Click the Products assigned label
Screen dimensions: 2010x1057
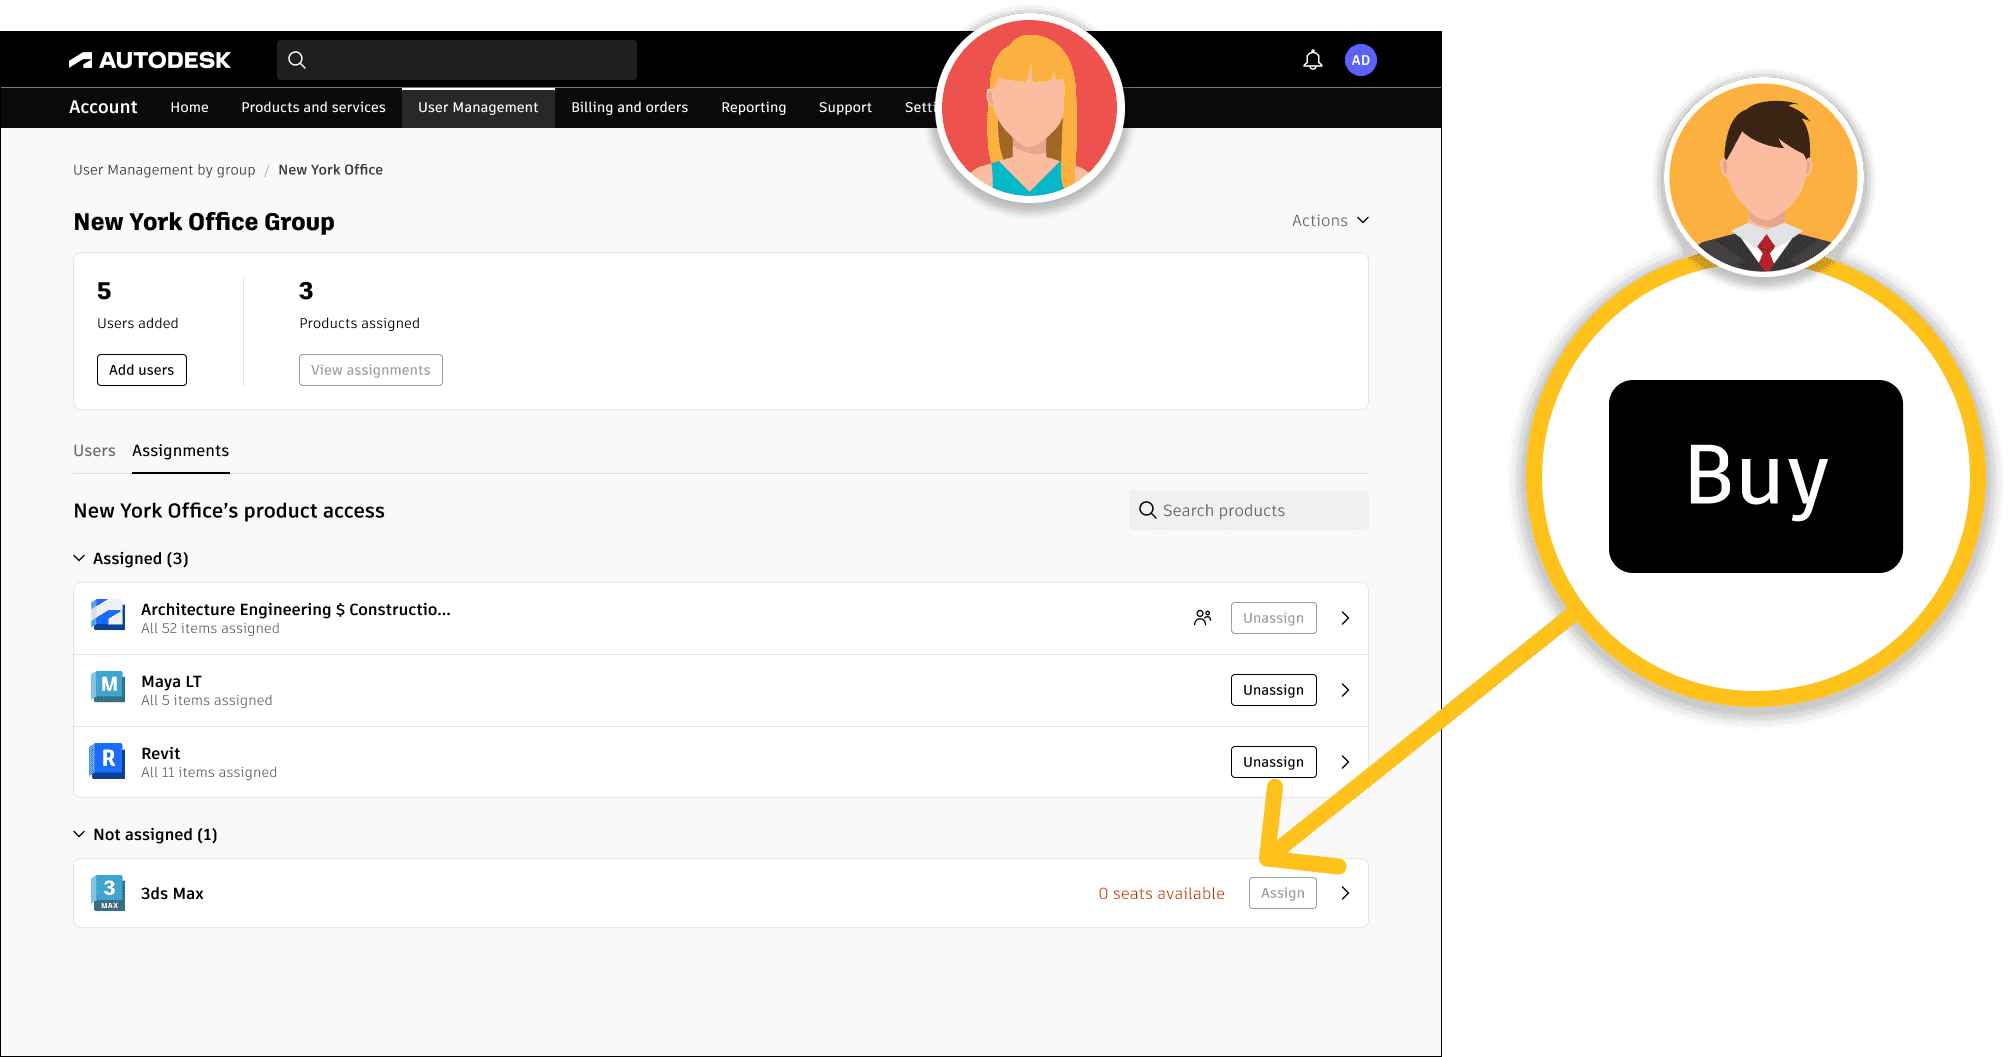tap(359, 323)
